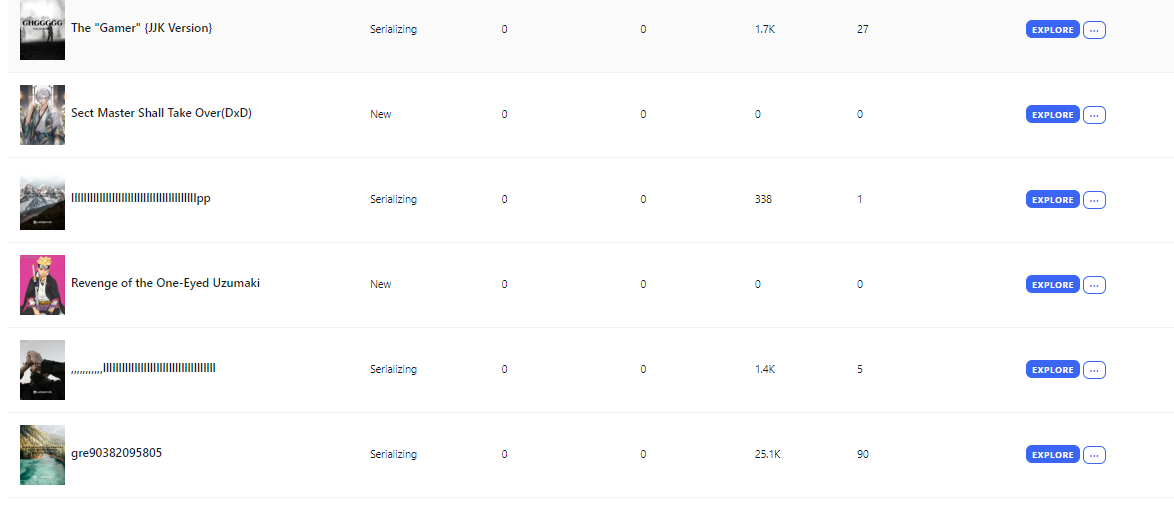Open more options for The "Gamer" {JJK Version}
Screen dimensions: 1174x512
click(1094, 30)
